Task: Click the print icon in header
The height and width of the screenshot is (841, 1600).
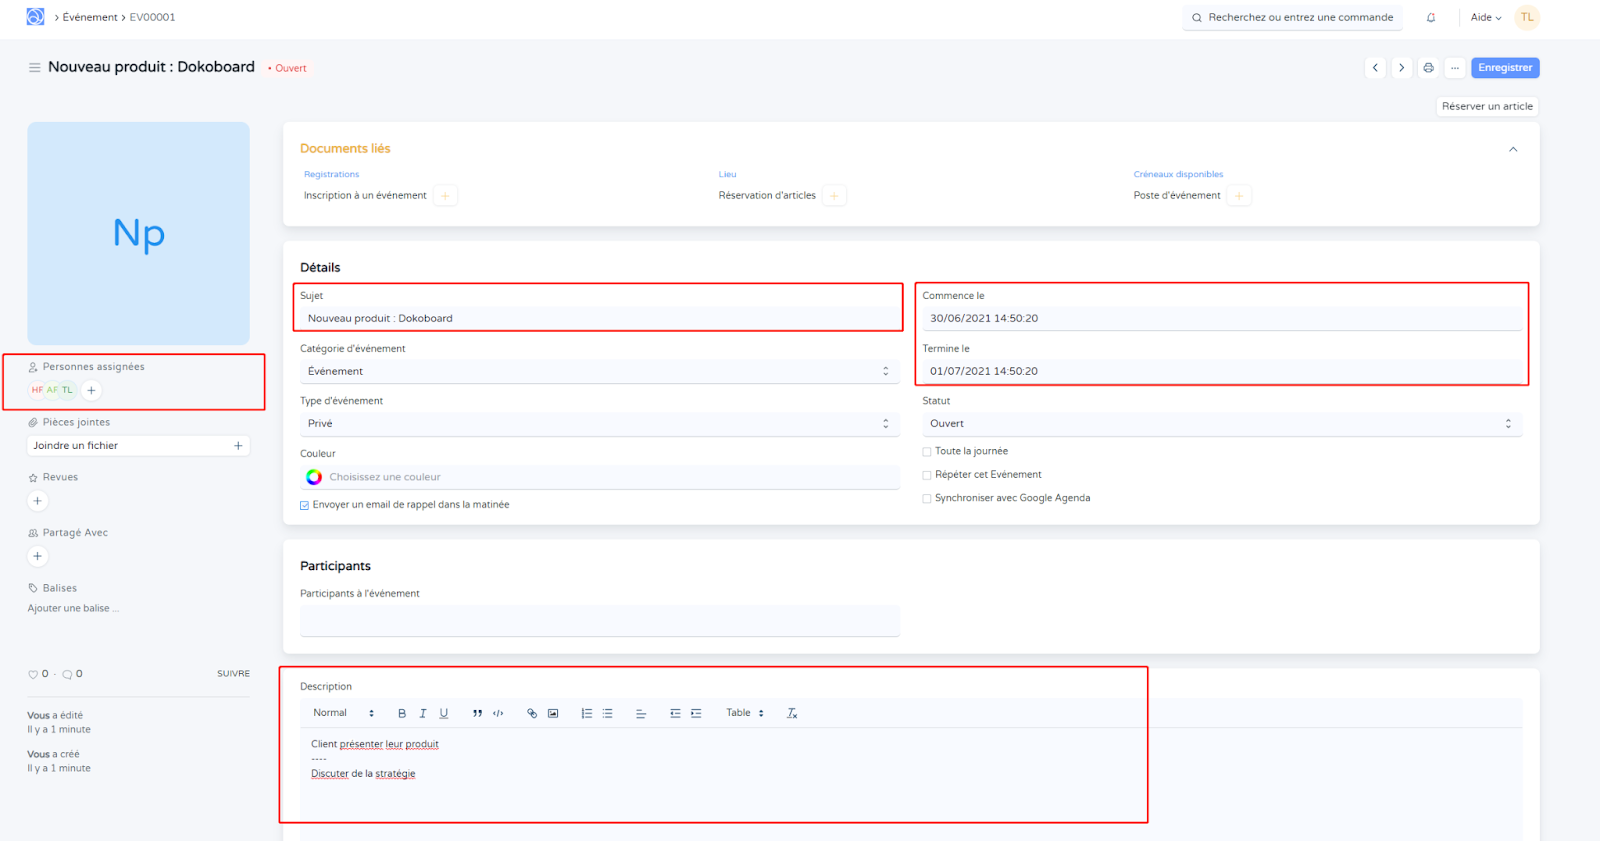Action: click(x=1428, y=68)
